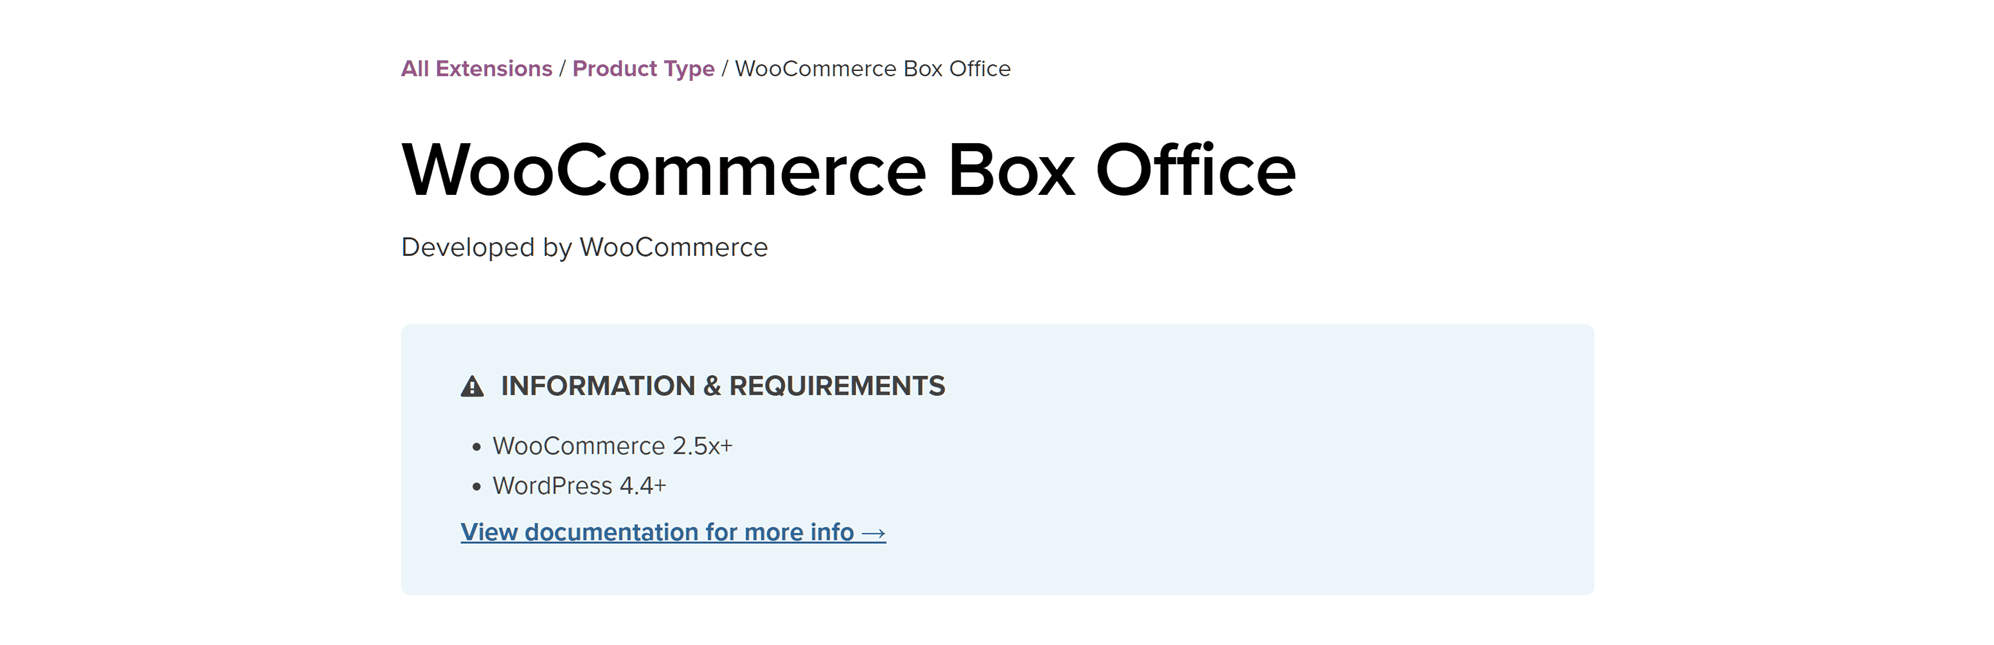Click the large WooCommerce Box Office page title

pos(848,170)
